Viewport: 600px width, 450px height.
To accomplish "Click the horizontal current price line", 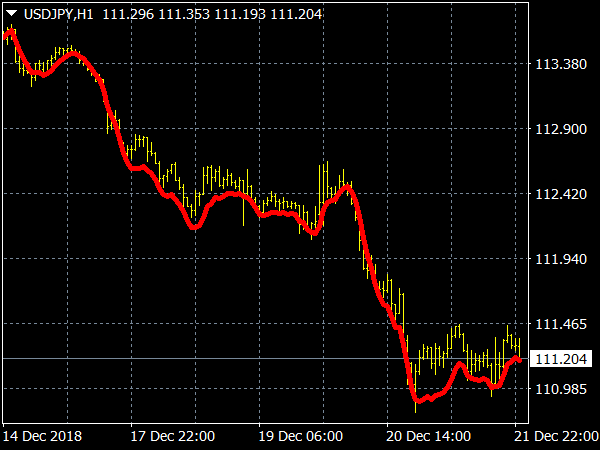I will point(250,358).
